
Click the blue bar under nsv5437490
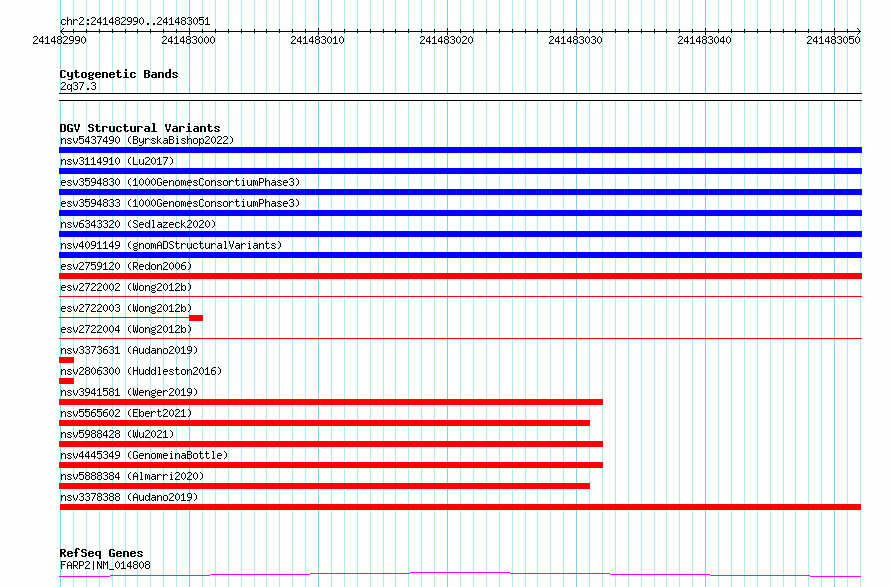[x=460, y=150]
